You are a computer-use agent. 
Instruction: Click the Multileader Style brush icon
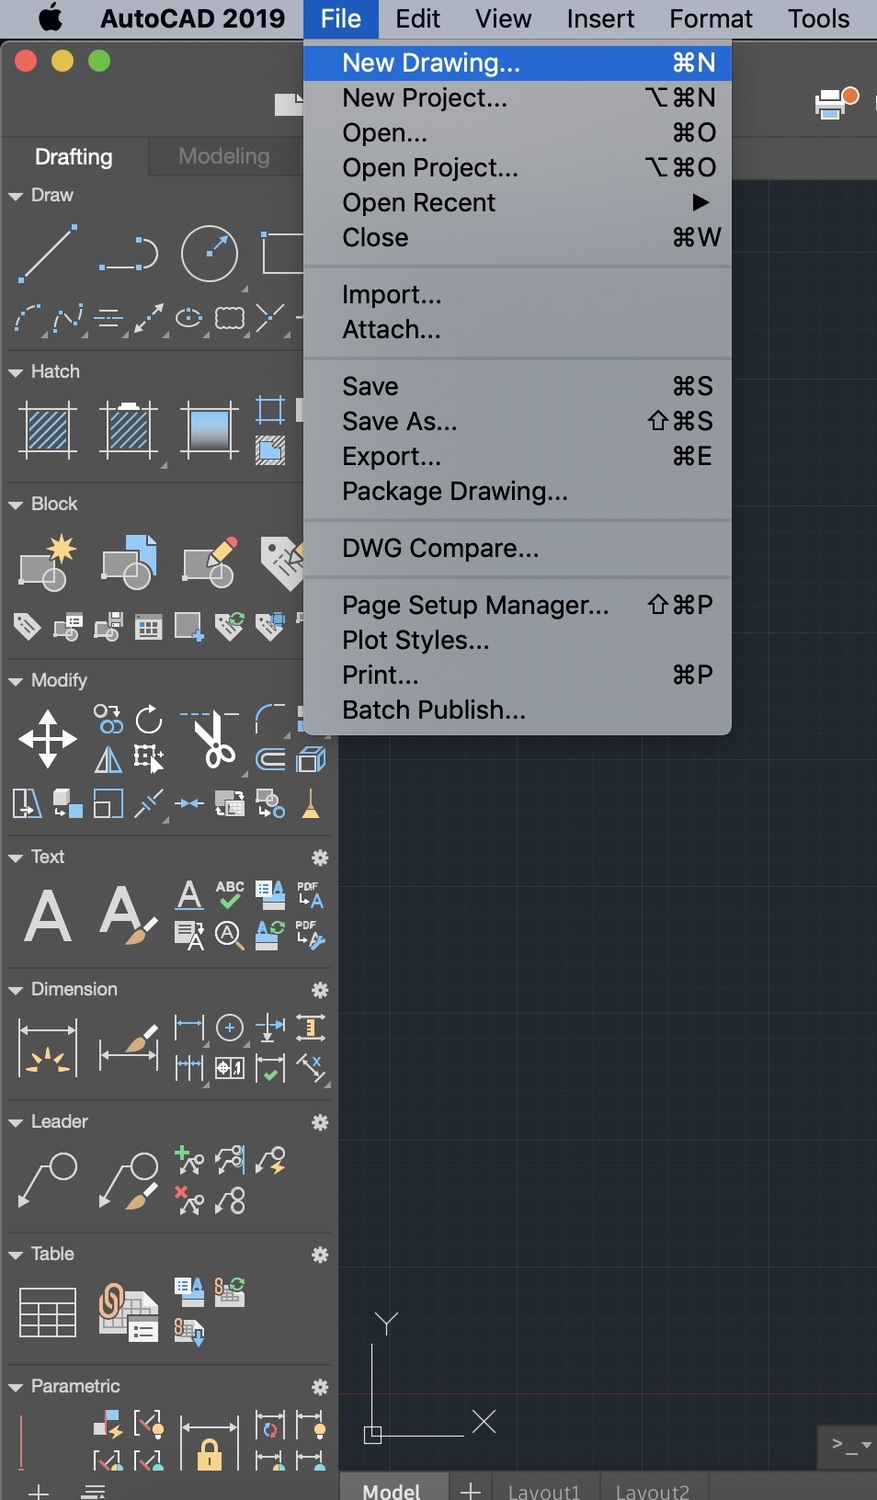[128, 1181]
